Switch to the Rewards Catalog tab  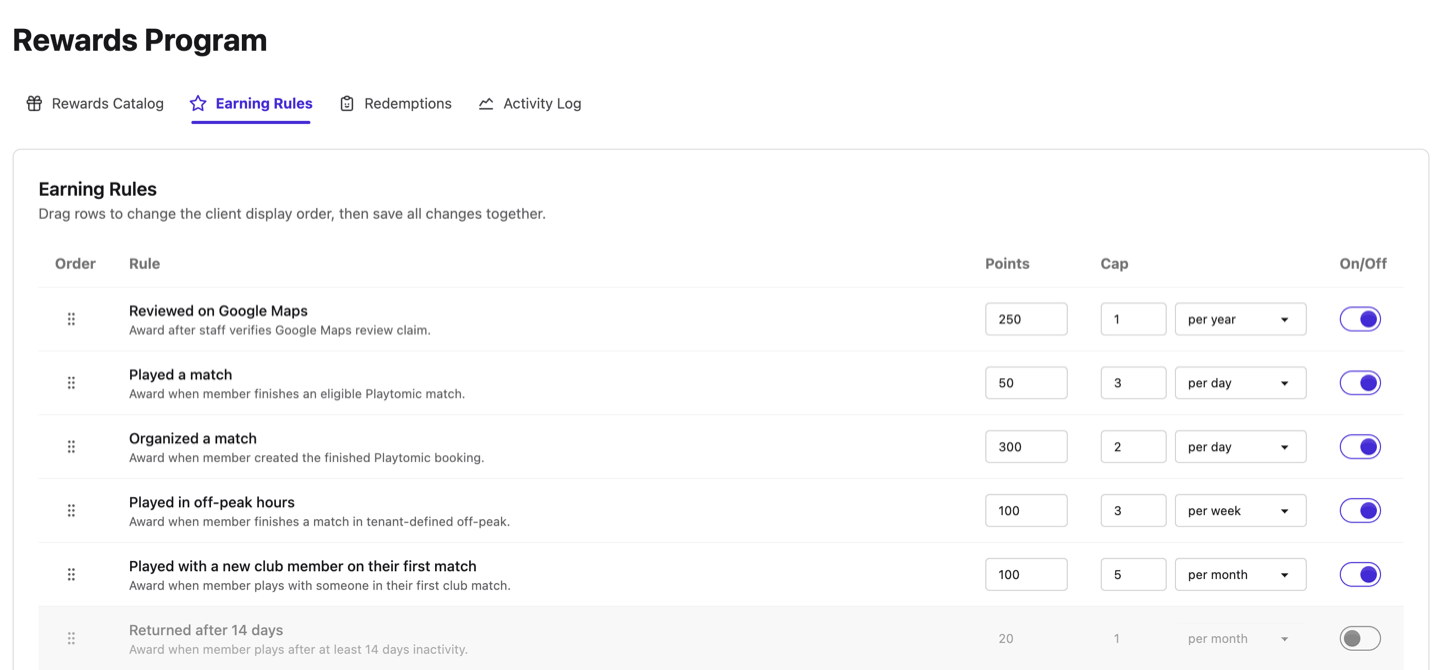click(95, 103)
